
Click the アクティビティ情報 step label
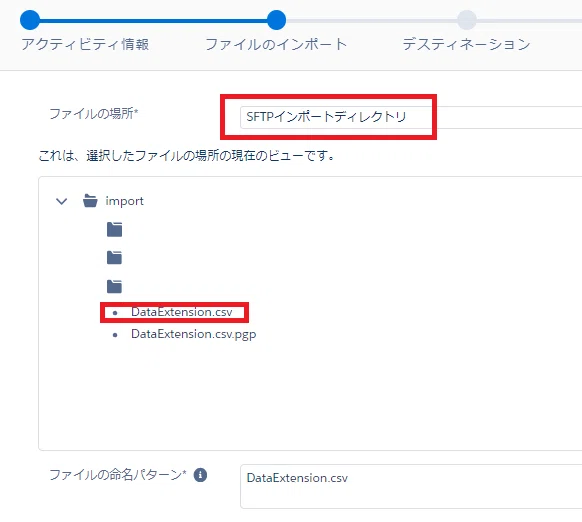click(x=85, y=44)
